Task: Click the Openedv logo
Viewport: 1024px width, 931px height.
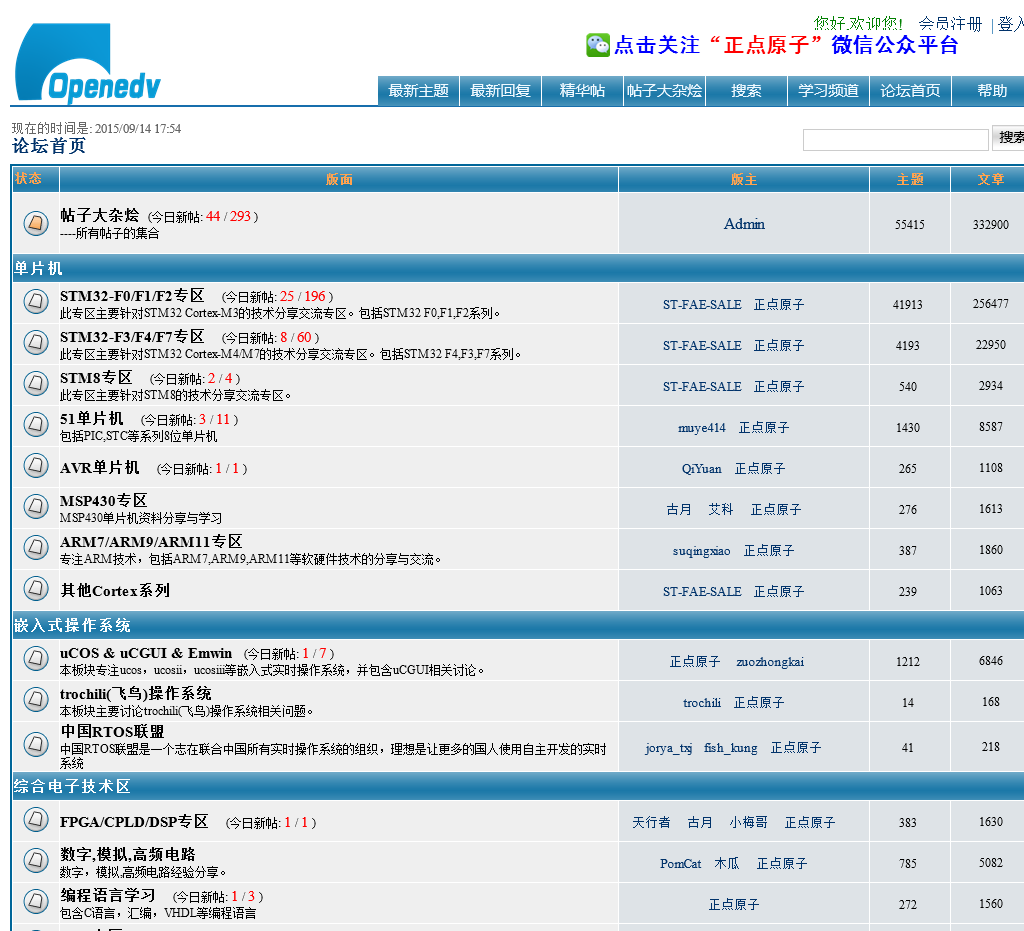Action: pos(88,63)
